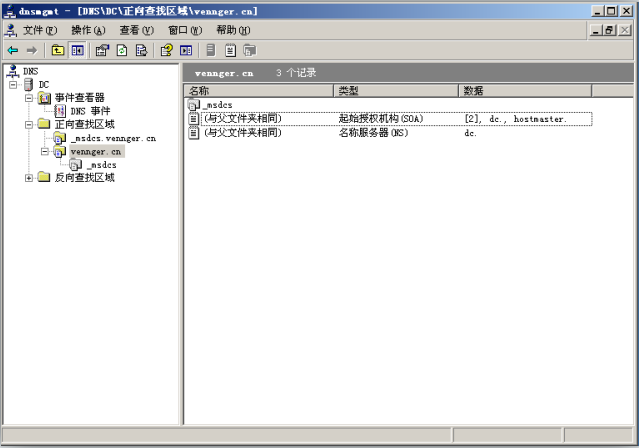Maximize the dnsmgmt main window

click(x=611, y=11)
